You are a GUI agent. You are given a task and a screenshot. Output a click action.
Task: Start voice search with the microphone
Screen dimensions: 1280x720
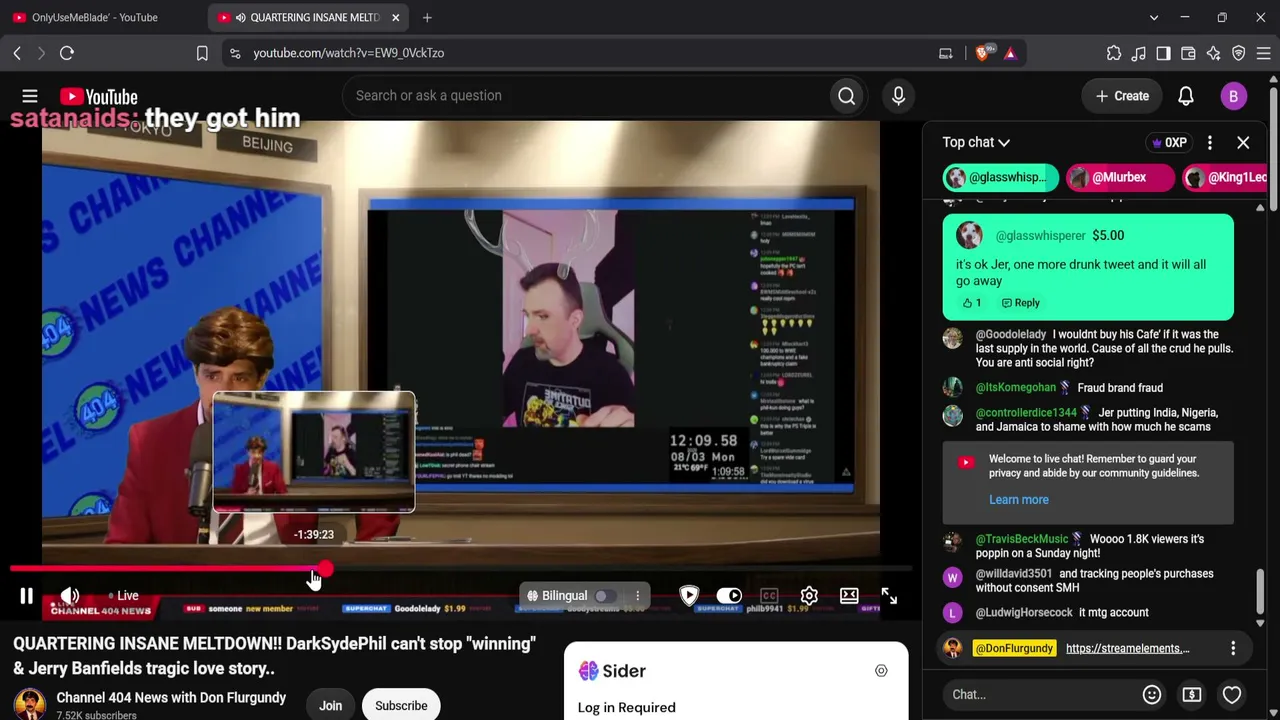898,96
